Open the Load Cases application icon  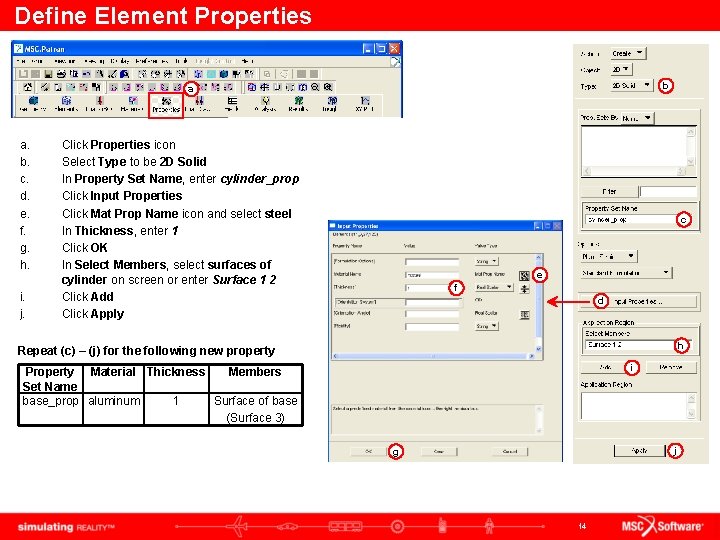(x=199, y=104)
